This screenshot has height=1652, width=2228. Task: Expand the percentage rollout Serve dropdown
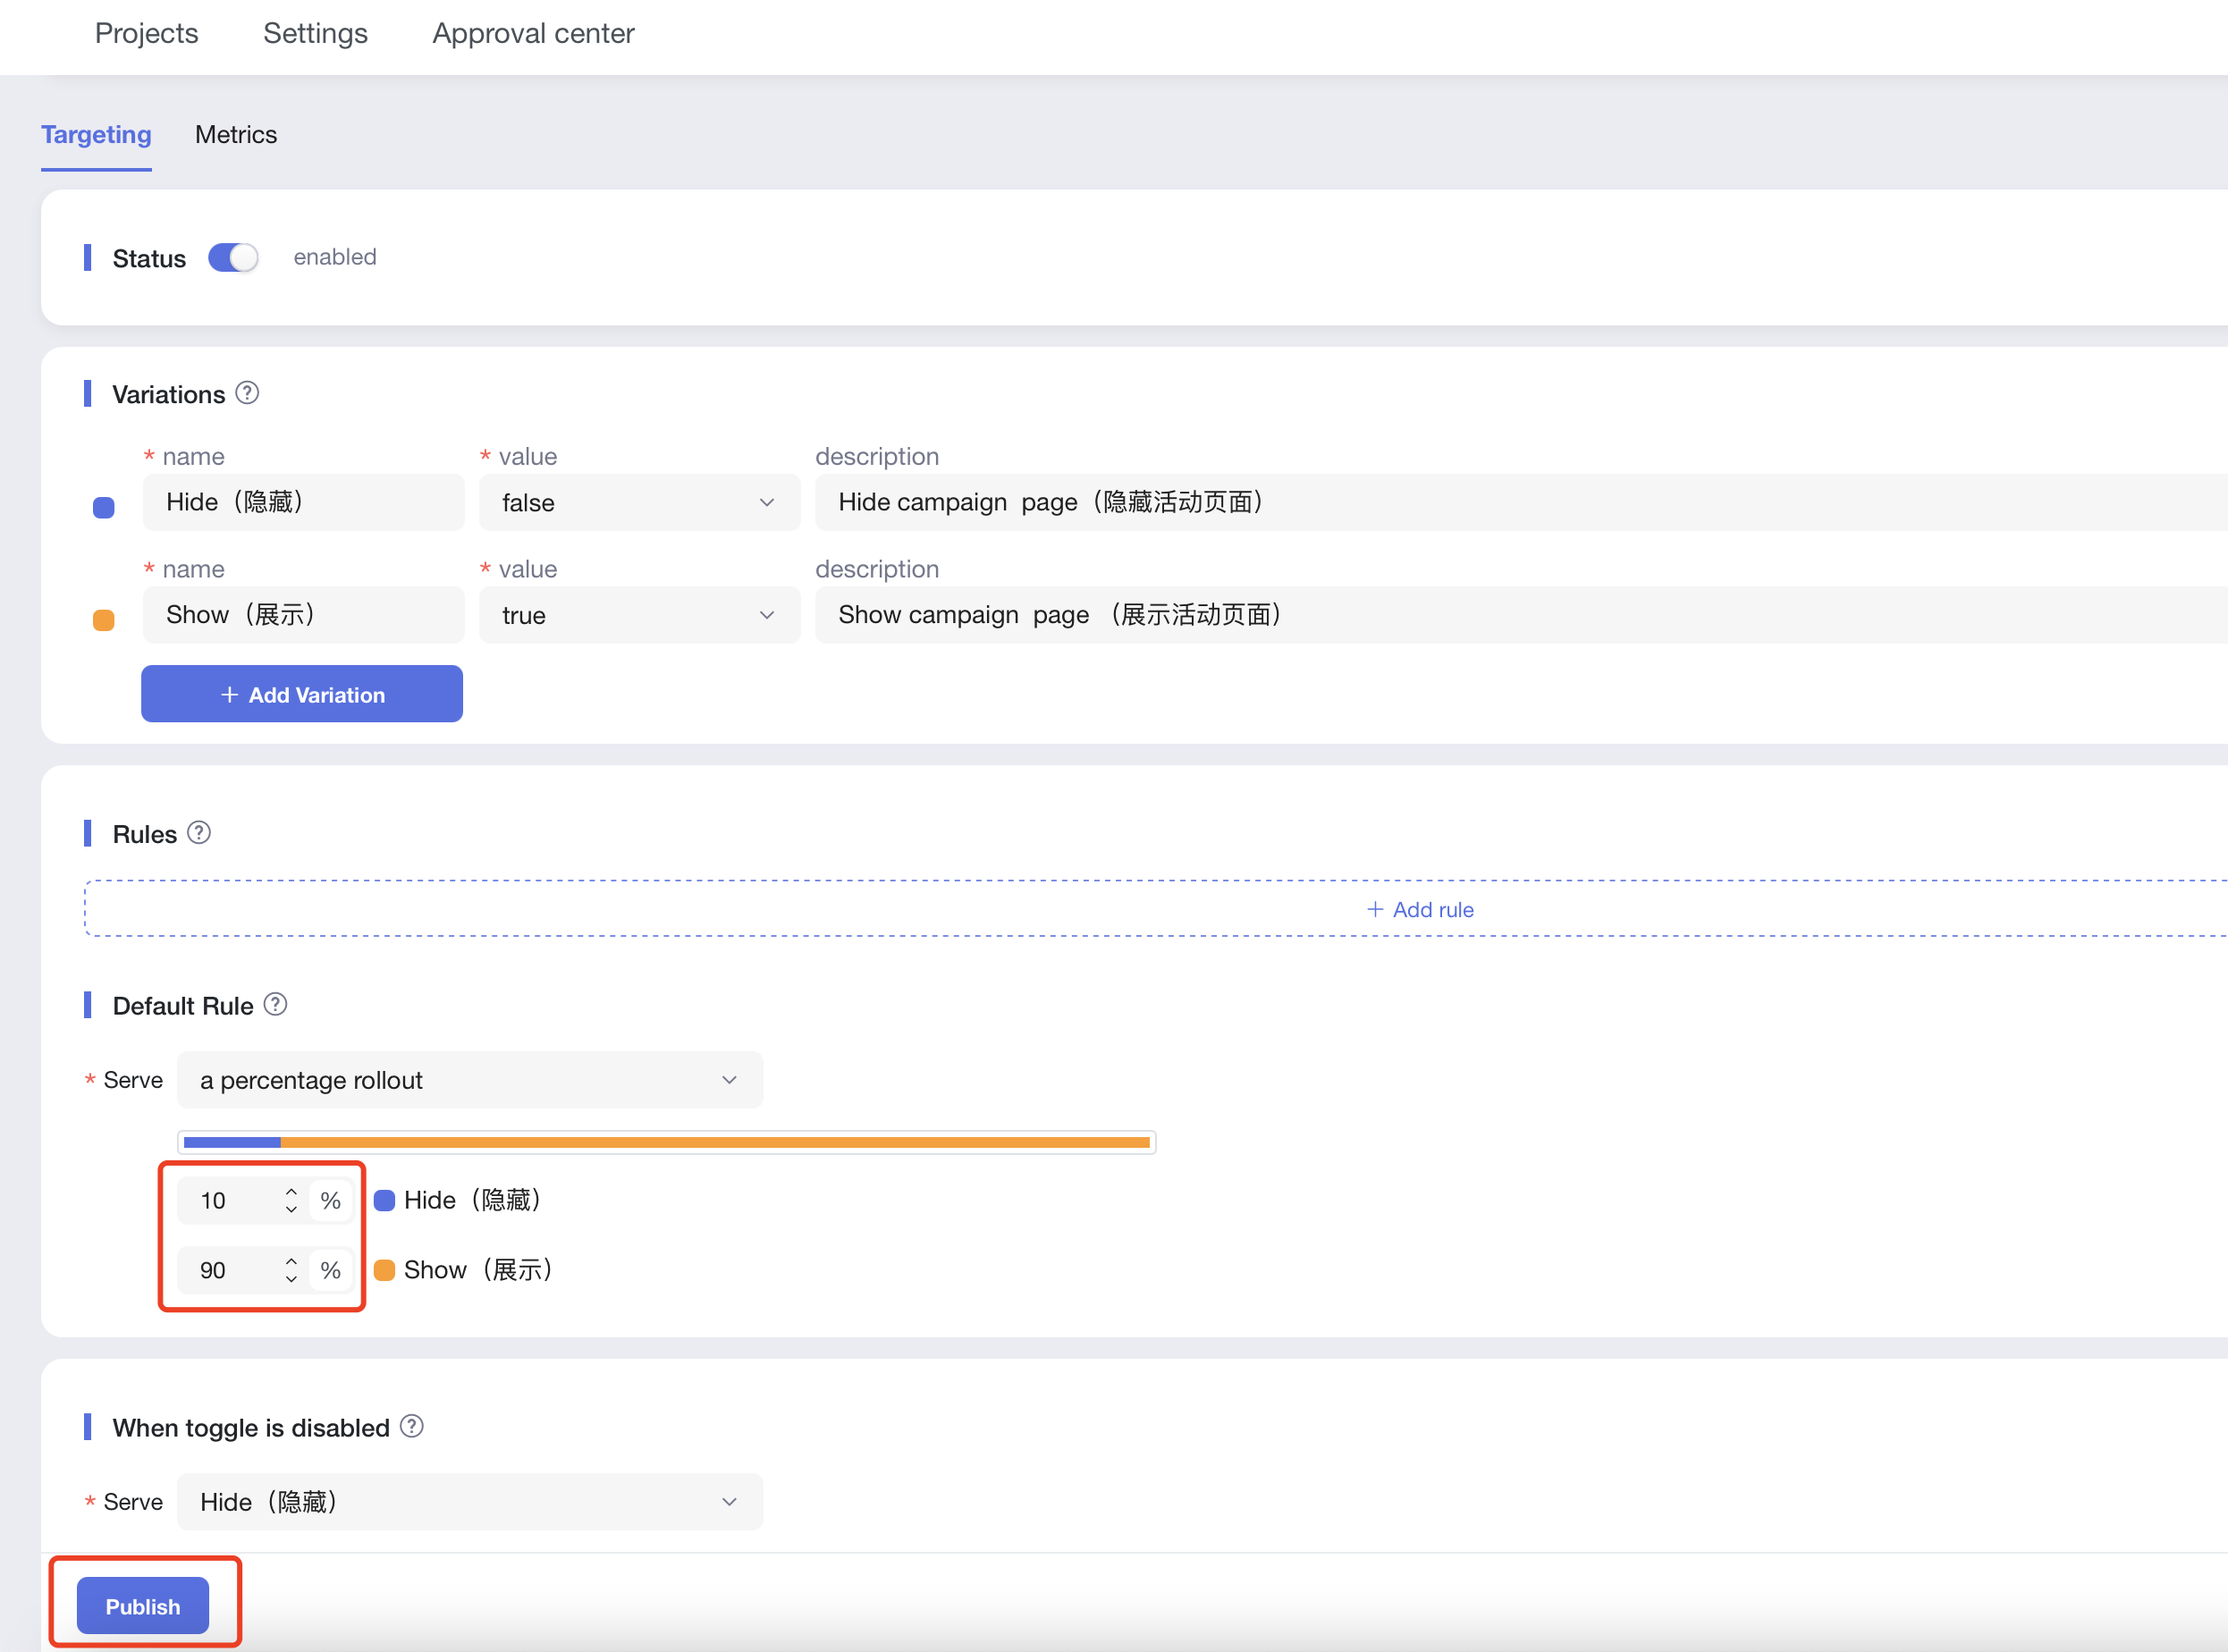[x=469, y=1080]
